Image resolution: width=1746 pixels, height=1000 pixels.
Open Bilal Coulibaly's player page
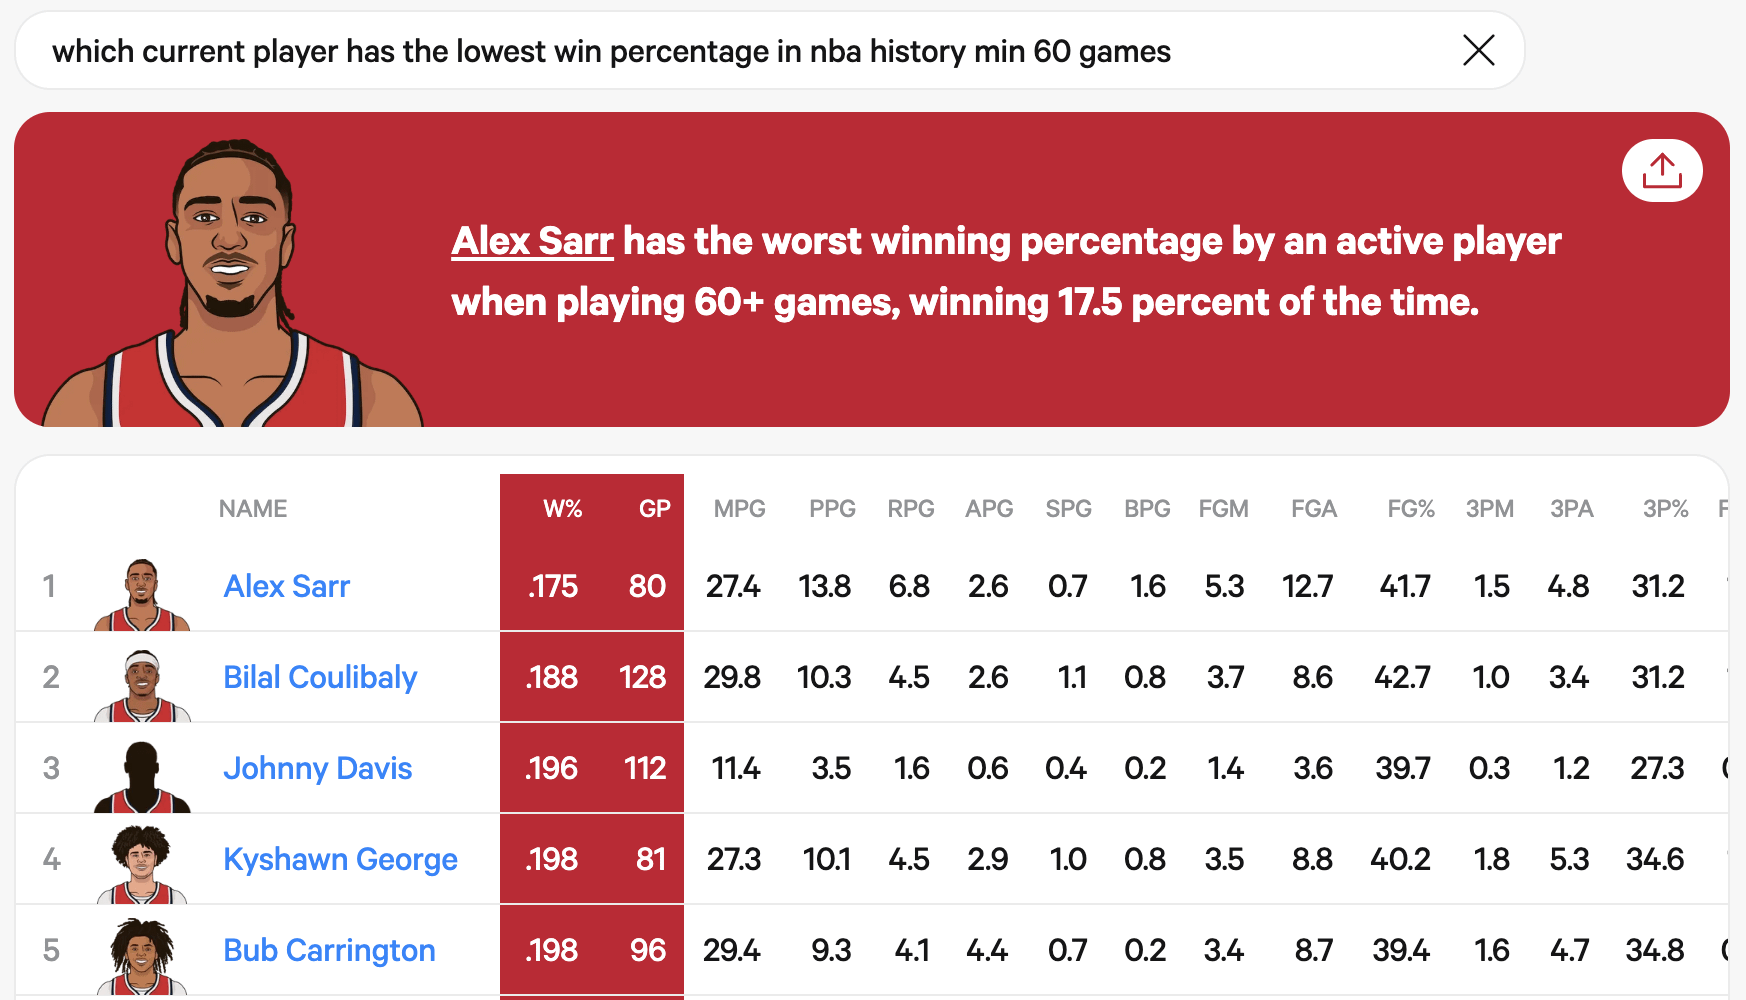[320, 677]
